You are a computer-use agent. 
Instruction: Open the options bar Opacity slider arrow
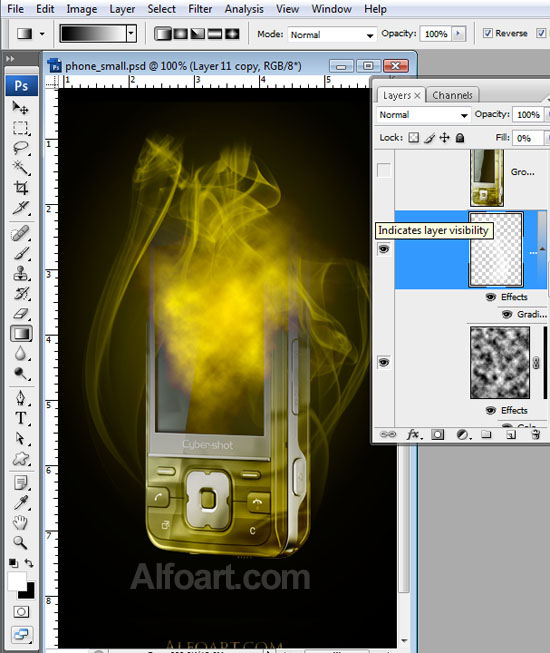coord(459,33)
